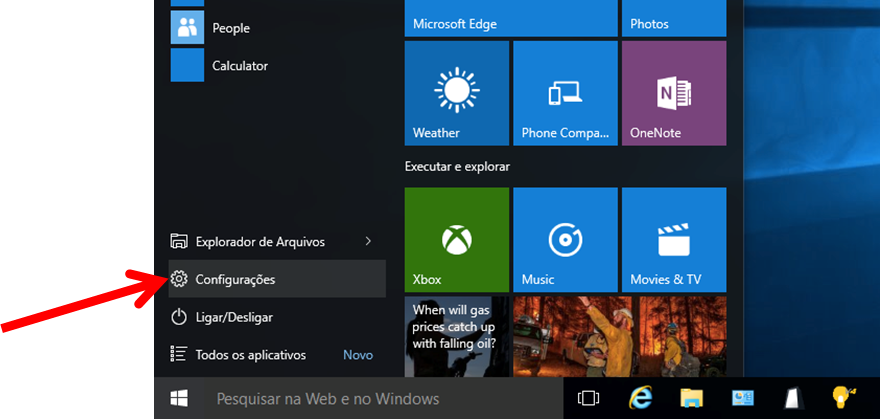Open File Explorer from the taskbar
This screenshot has width=880, height=419.
pyautogui.click(x=691, y=398)
